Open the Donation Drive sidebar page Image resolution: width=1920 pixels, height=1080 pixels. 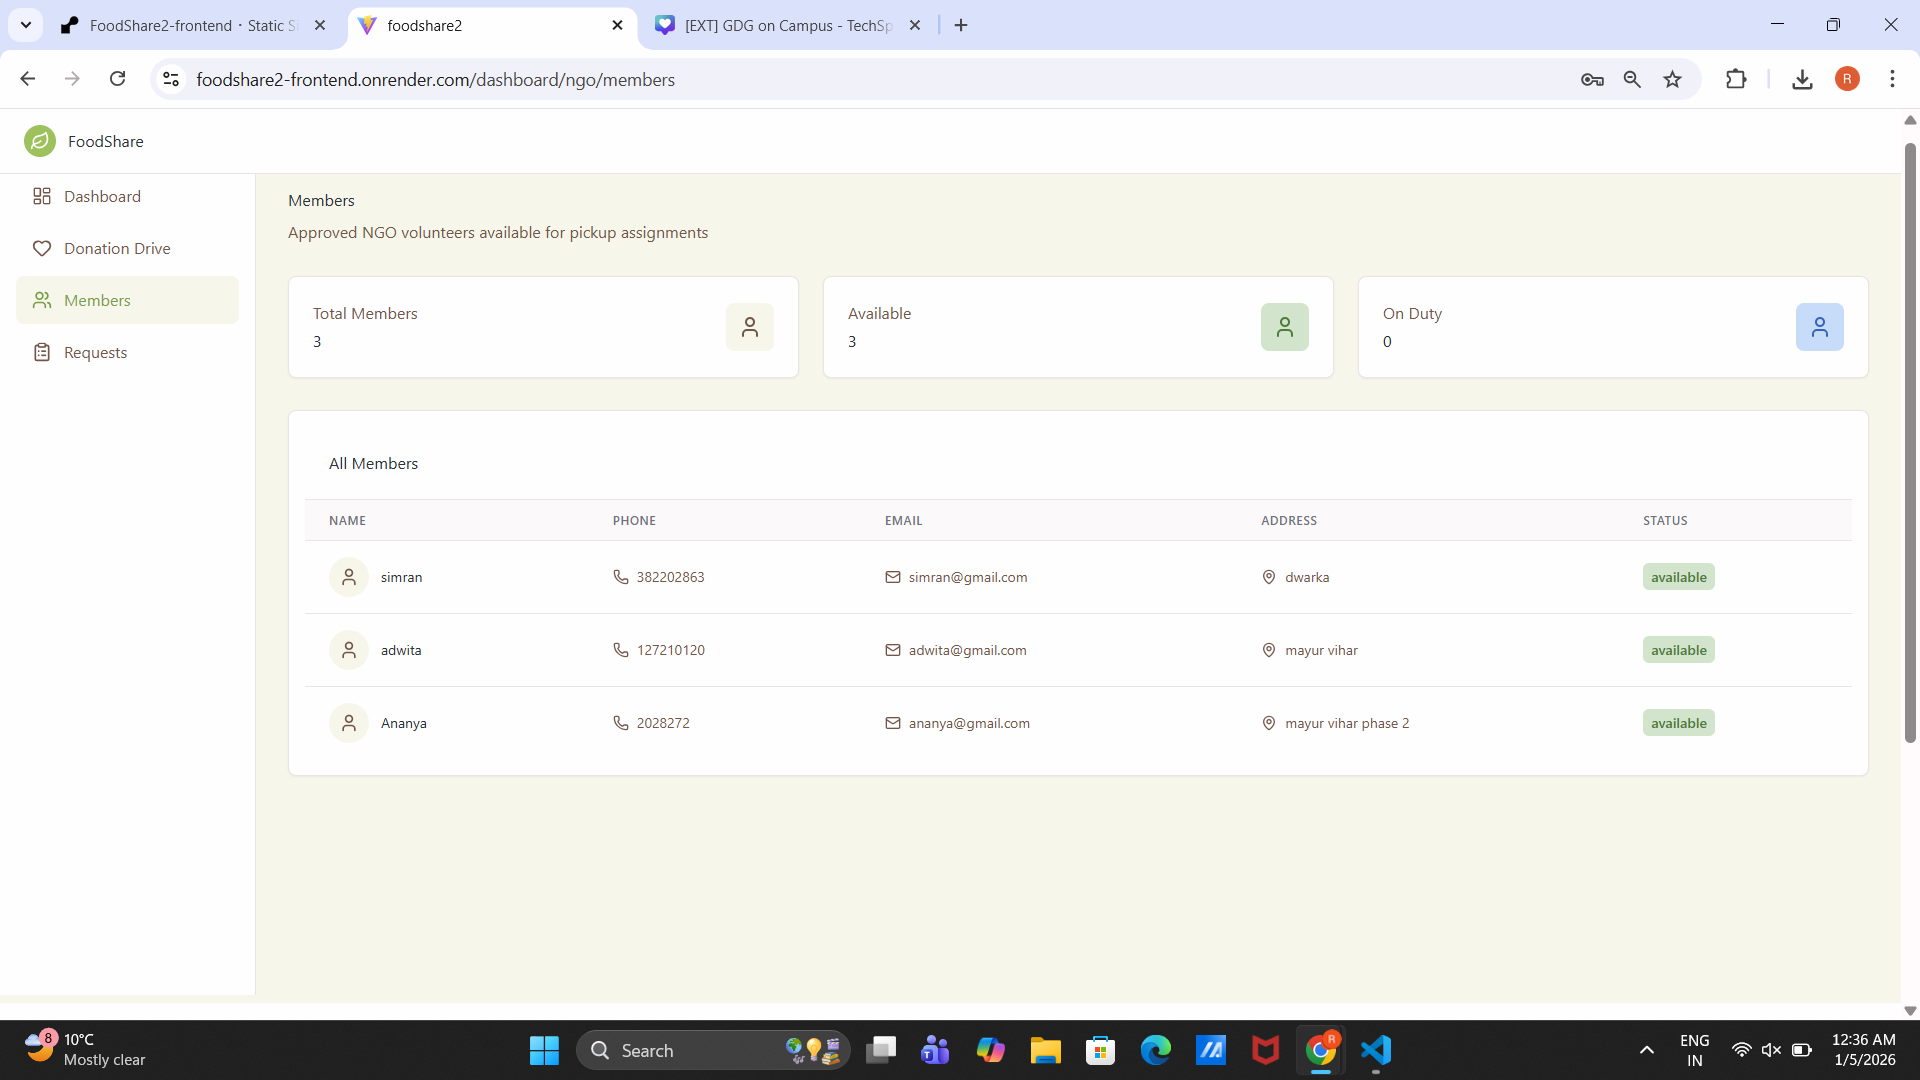[x=116, y=248]
